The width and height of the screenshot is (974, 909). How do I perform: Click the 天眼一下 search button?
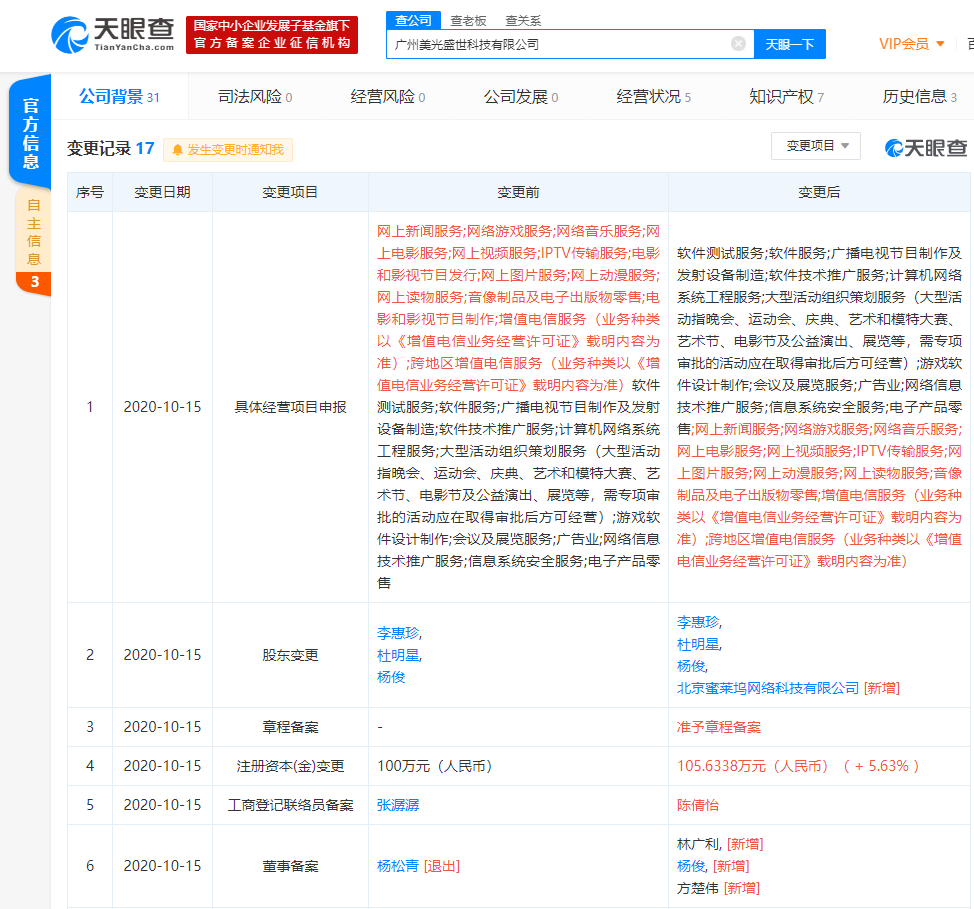(x=790, y=44)
